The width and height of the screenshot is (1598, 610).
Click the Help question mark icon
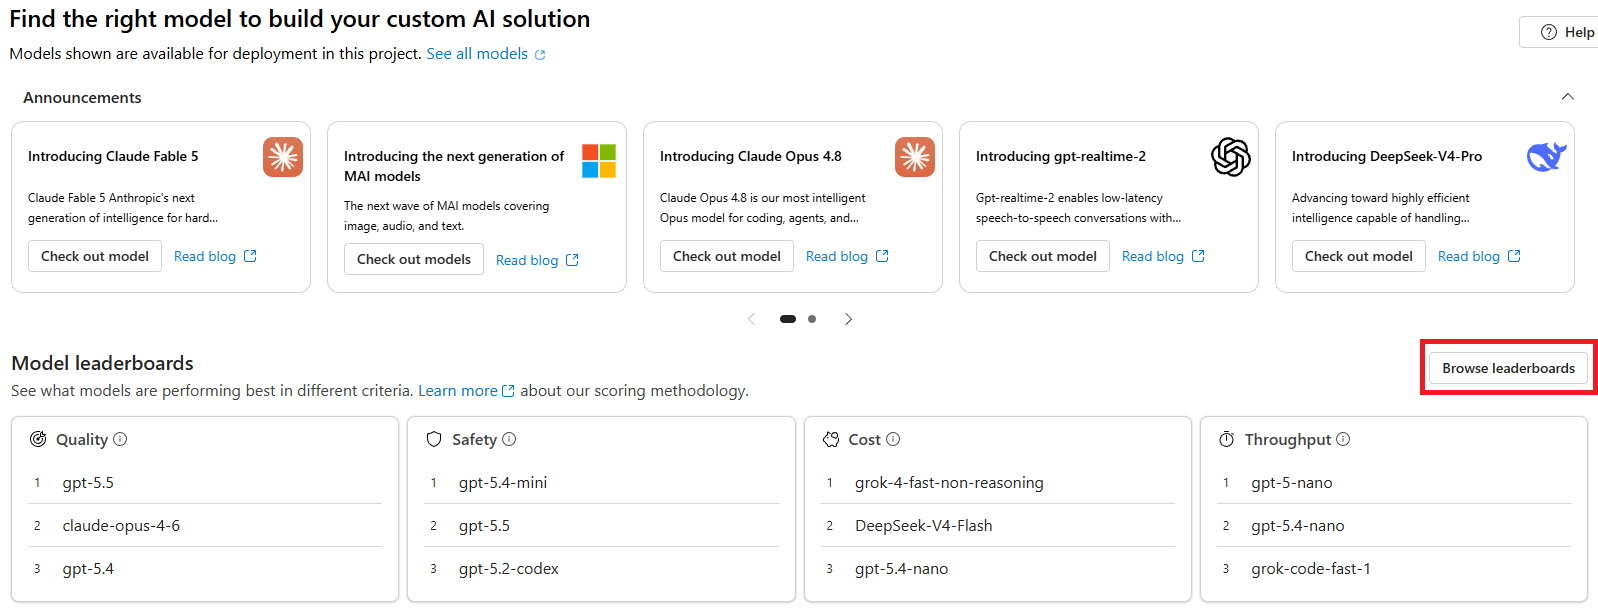(1549, 32)
